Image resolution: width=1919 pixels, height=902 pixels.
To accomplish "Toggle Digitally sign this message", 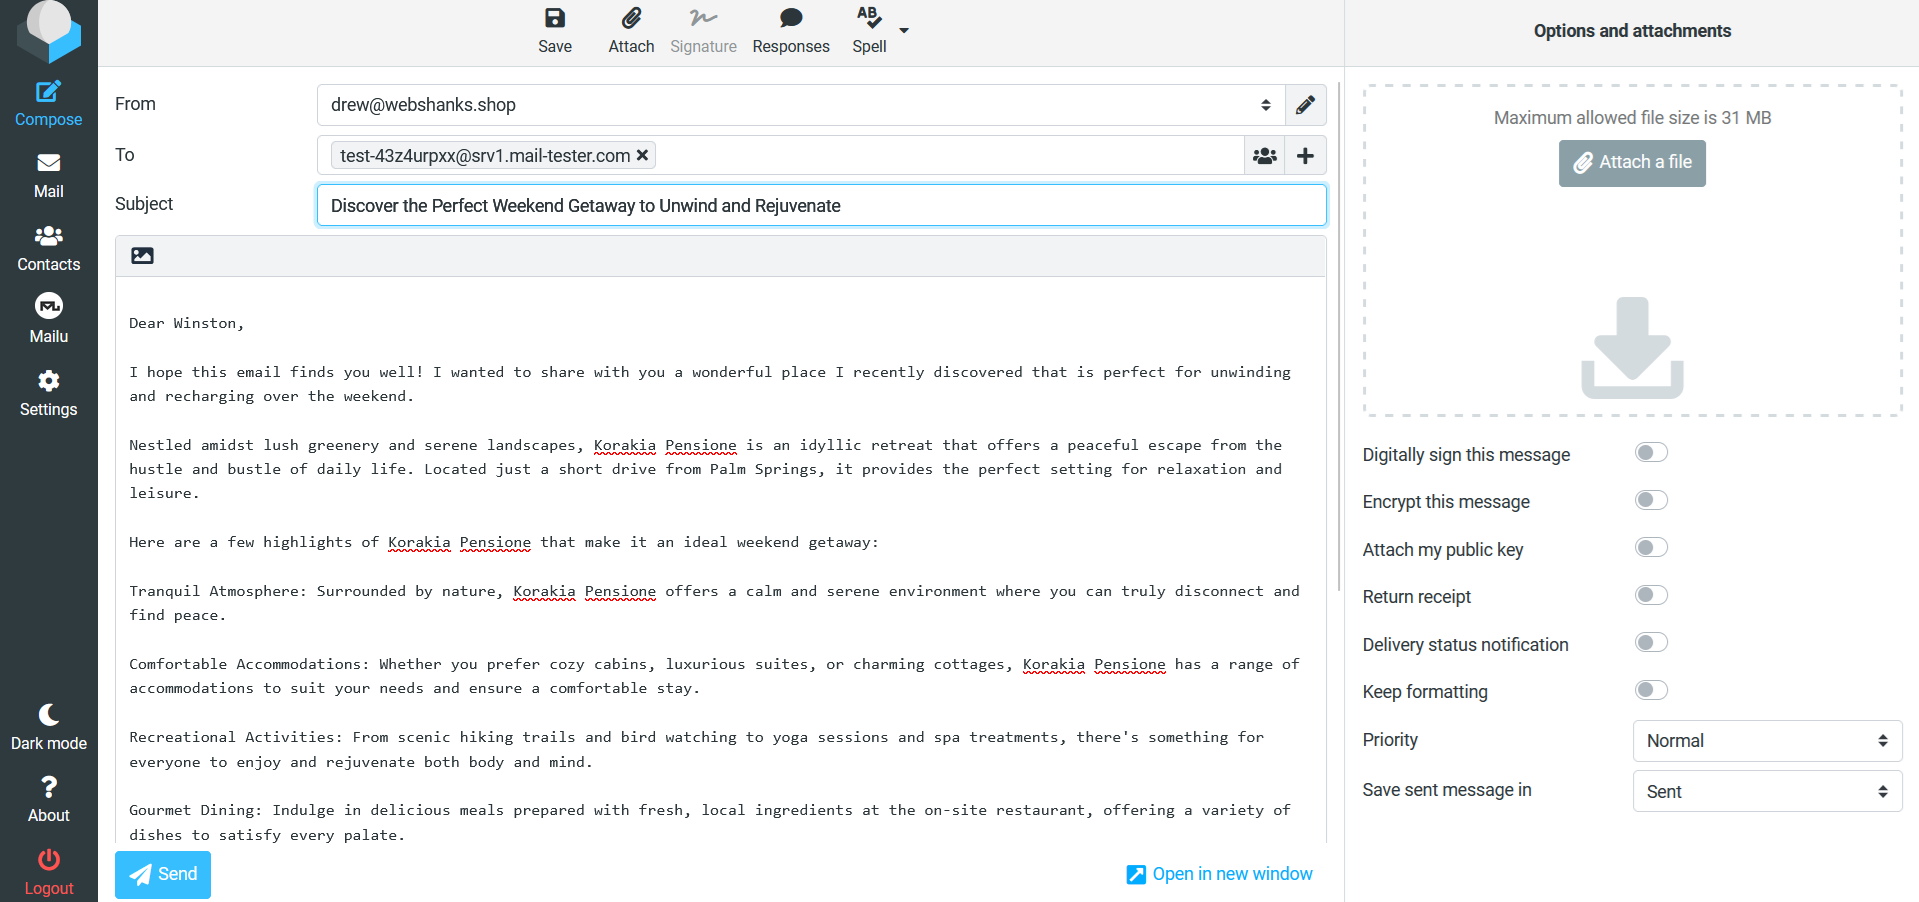I will pyautogui.click(x=1651, y=453).
